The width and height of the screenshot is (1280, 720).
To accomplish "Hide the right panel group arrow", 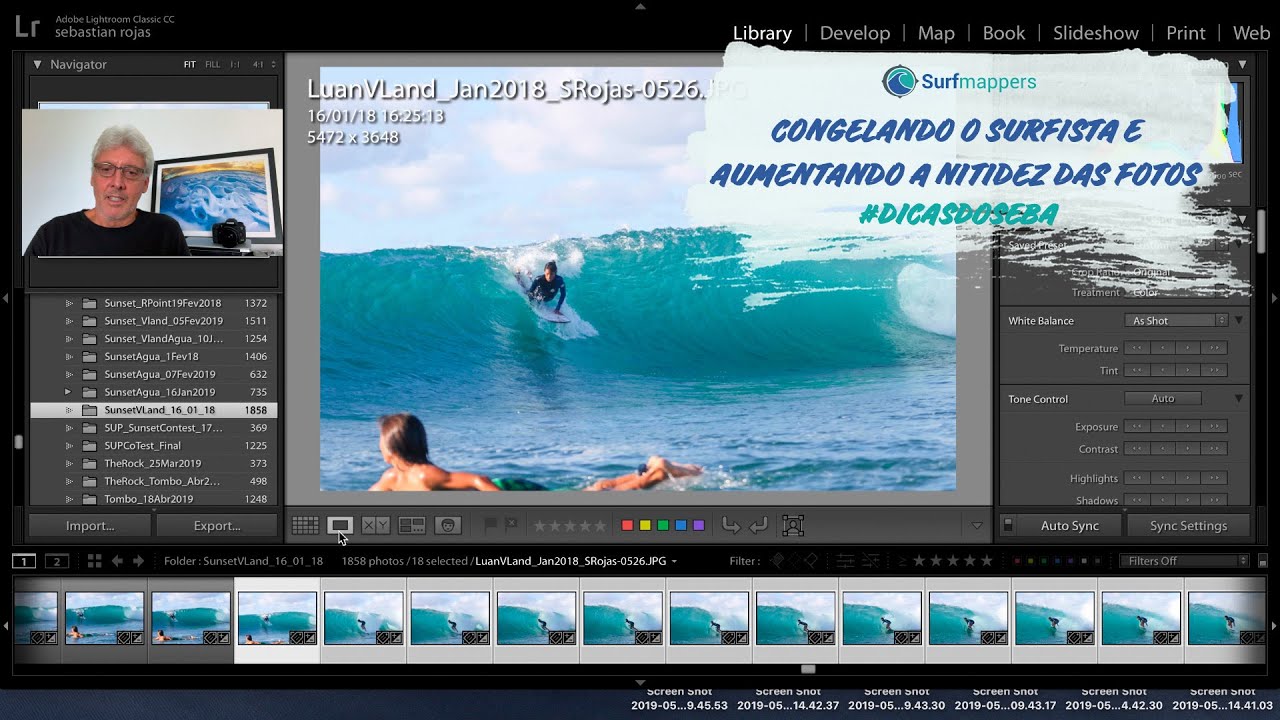I will coord(1274,298).
